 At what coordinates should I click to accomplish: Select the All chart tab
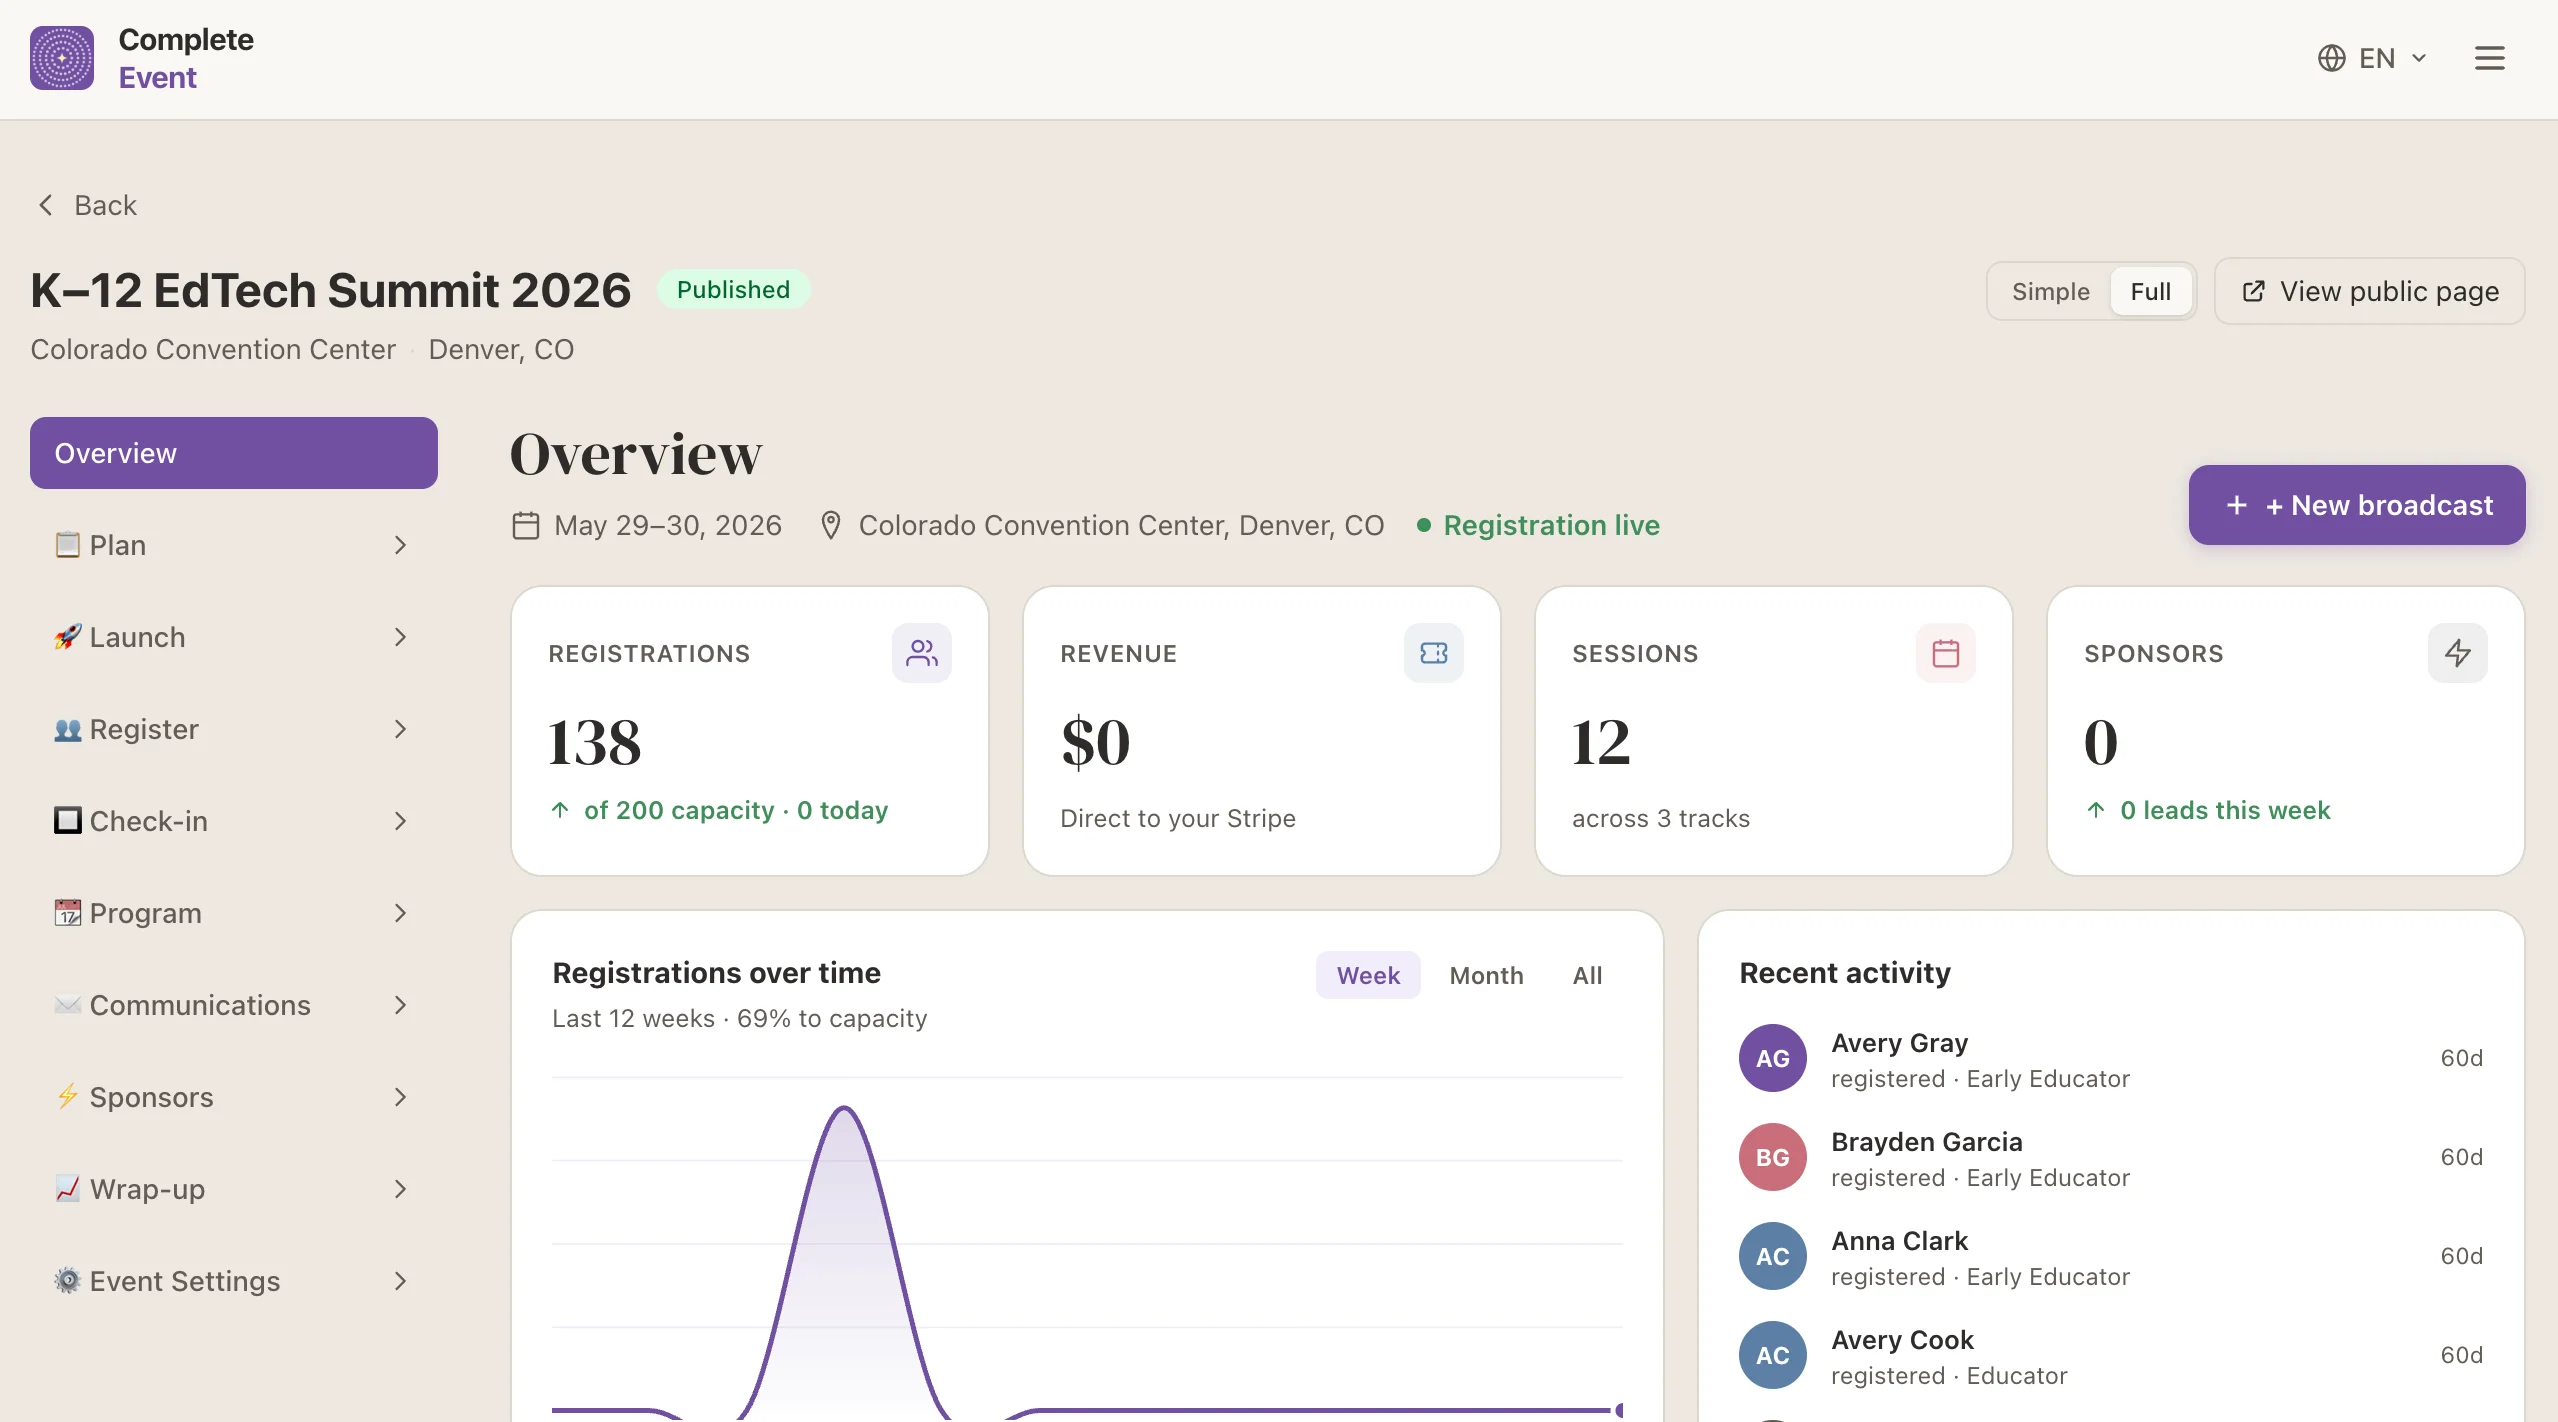click(1587, 975)
